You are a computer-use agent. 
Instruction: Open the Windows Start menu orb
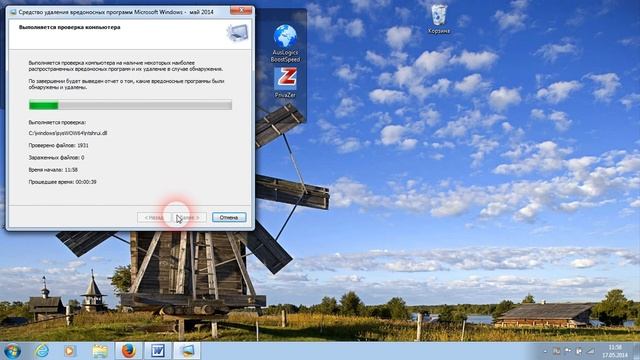(x=11, y=351)
